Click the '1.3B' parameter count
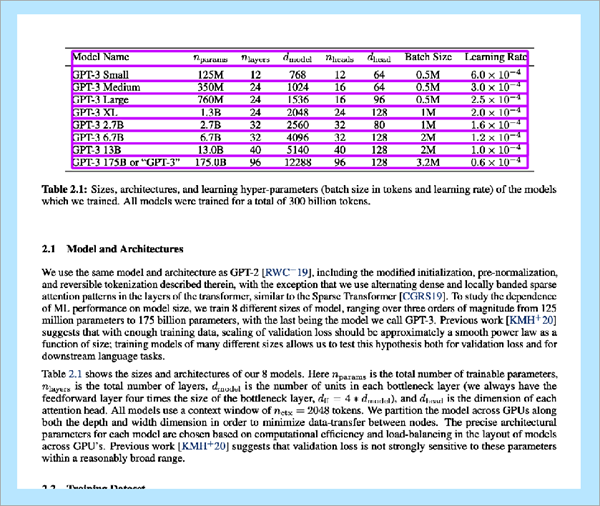The width and height of the screenshot is (600, 506). [211, 113]
